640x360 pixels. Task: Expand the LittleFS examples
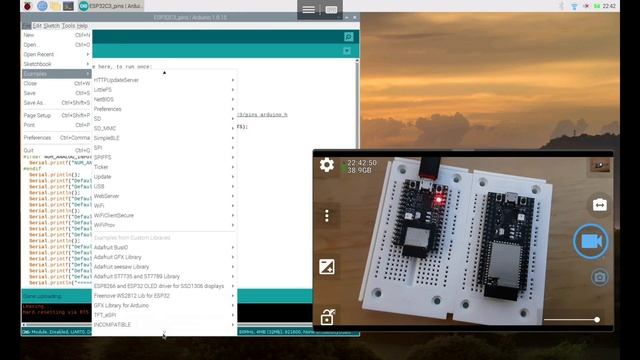pos(164,90)
